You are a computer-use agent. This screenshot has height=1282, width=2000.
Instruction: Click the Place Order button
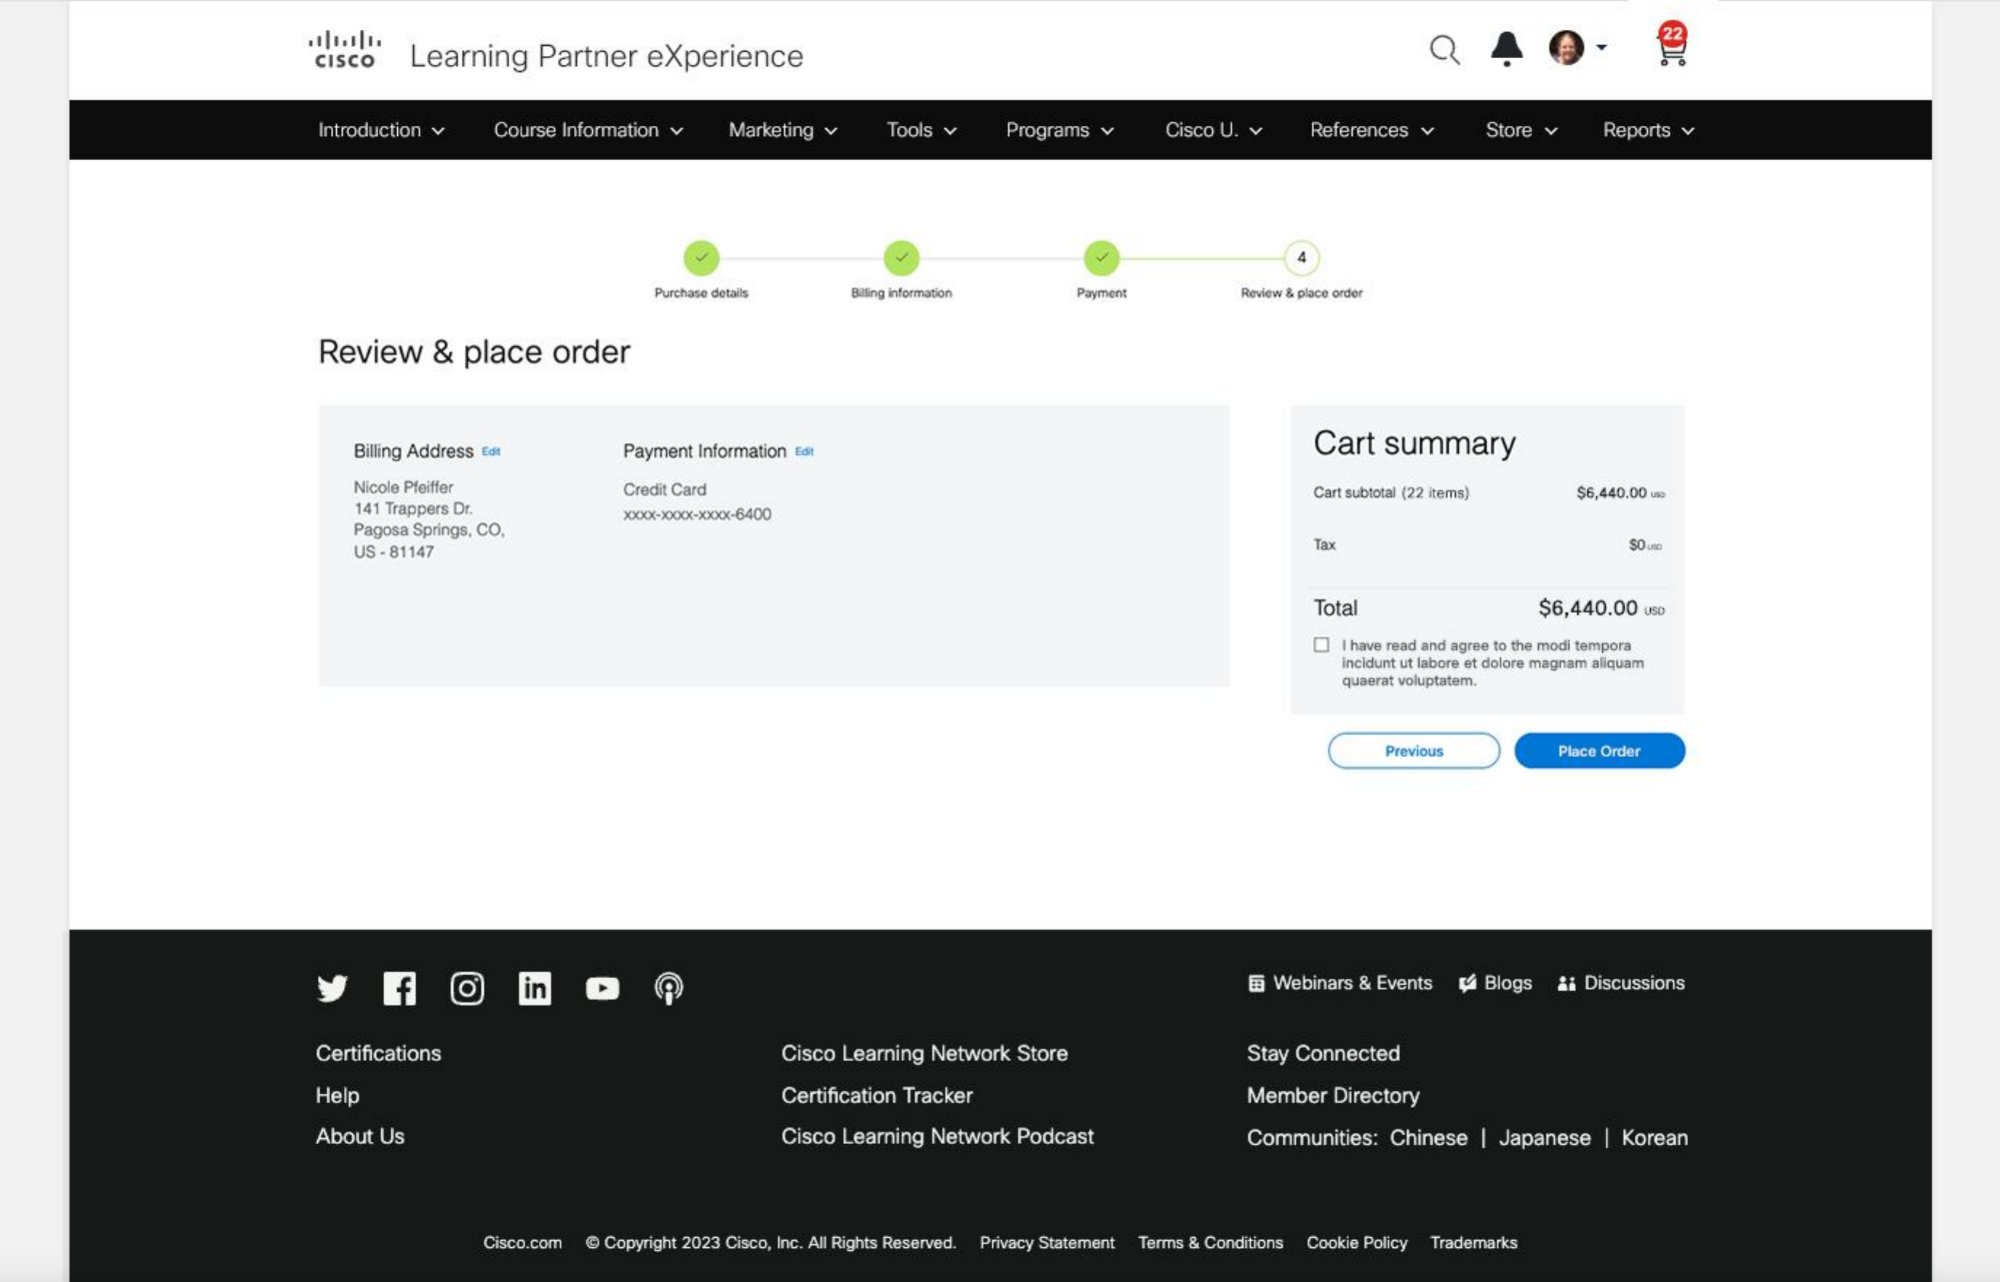point(1598,751)
